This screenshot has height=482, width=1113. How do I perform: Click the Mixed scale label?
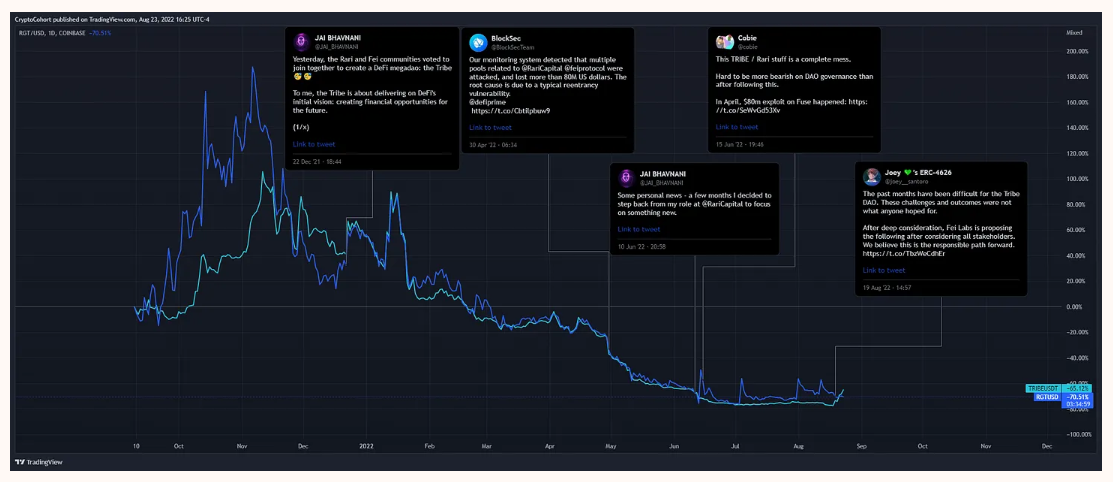click(x=1074, y=33)
